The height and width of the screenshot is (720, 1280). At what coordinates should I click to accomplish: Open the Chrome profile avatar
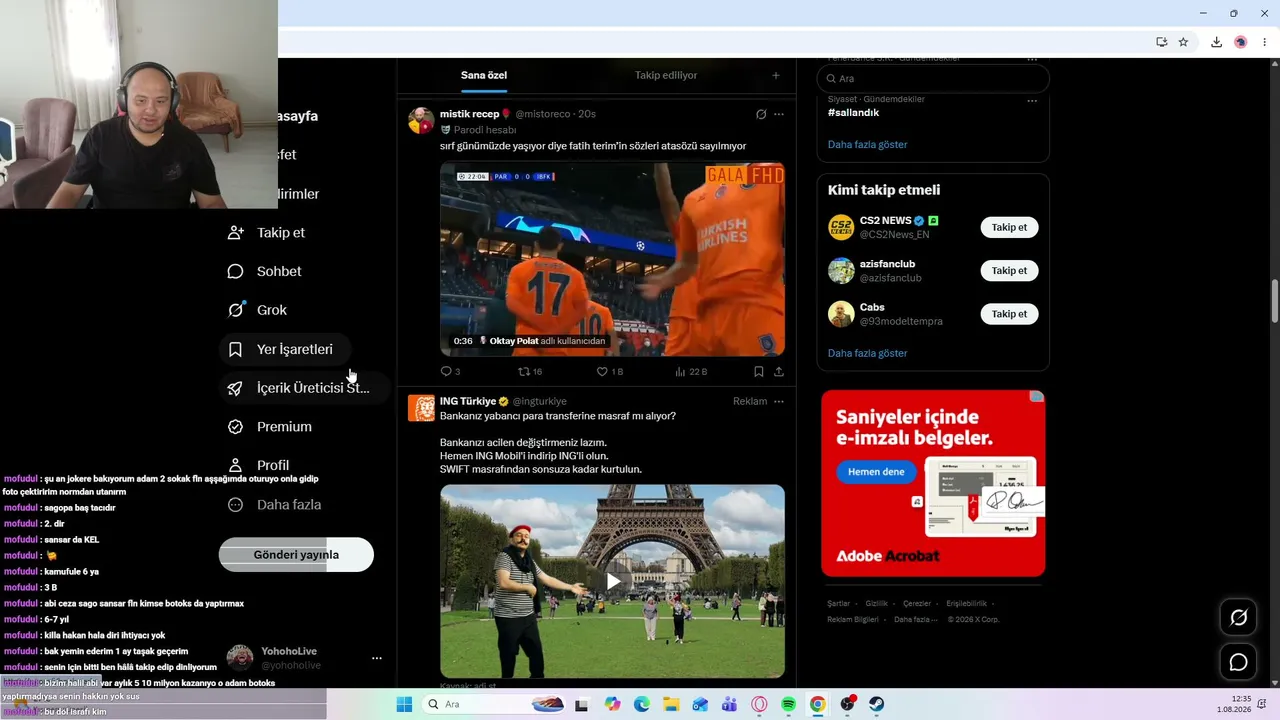click(x=1241, y=42)
